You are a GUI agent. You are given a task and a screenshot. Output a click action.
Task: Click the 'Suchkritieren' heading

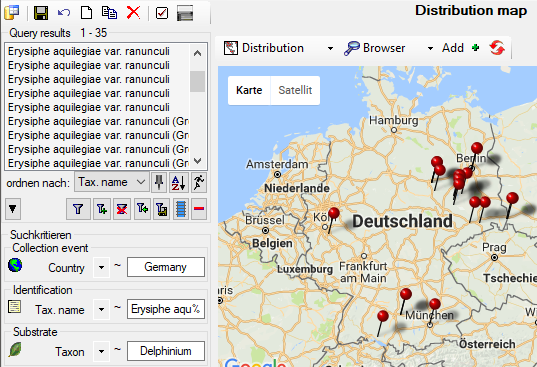point(41,235)
